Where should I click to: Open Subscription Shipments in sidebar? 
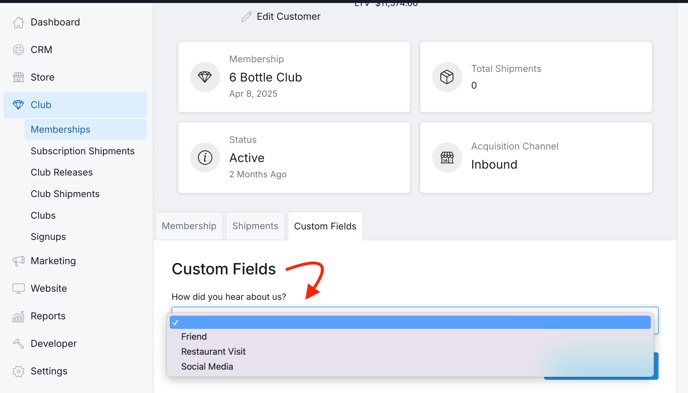82,151
